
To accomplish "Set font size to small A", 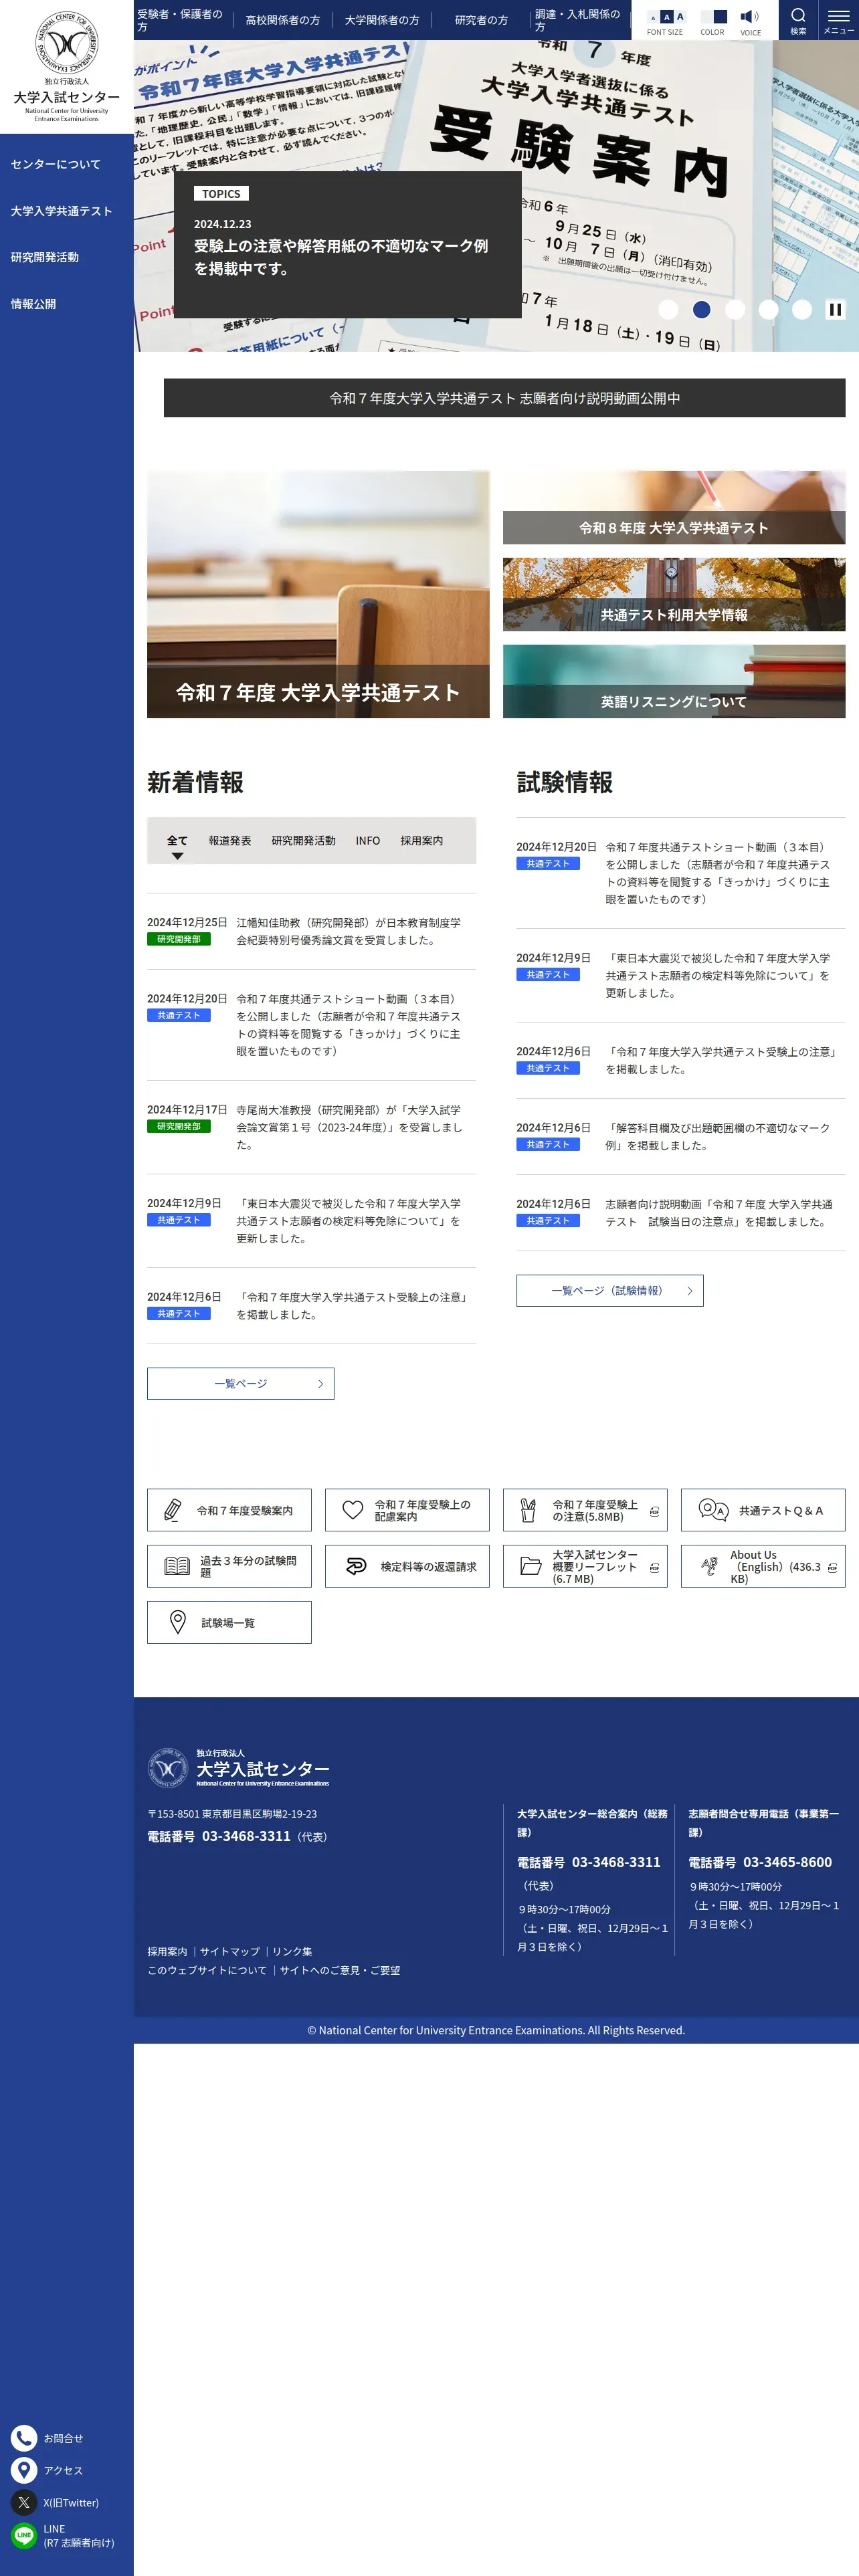I will pos(653,18).
